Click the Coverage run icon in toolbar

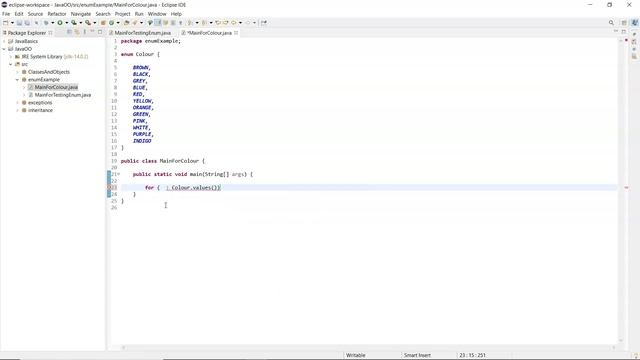pos(74,23)
